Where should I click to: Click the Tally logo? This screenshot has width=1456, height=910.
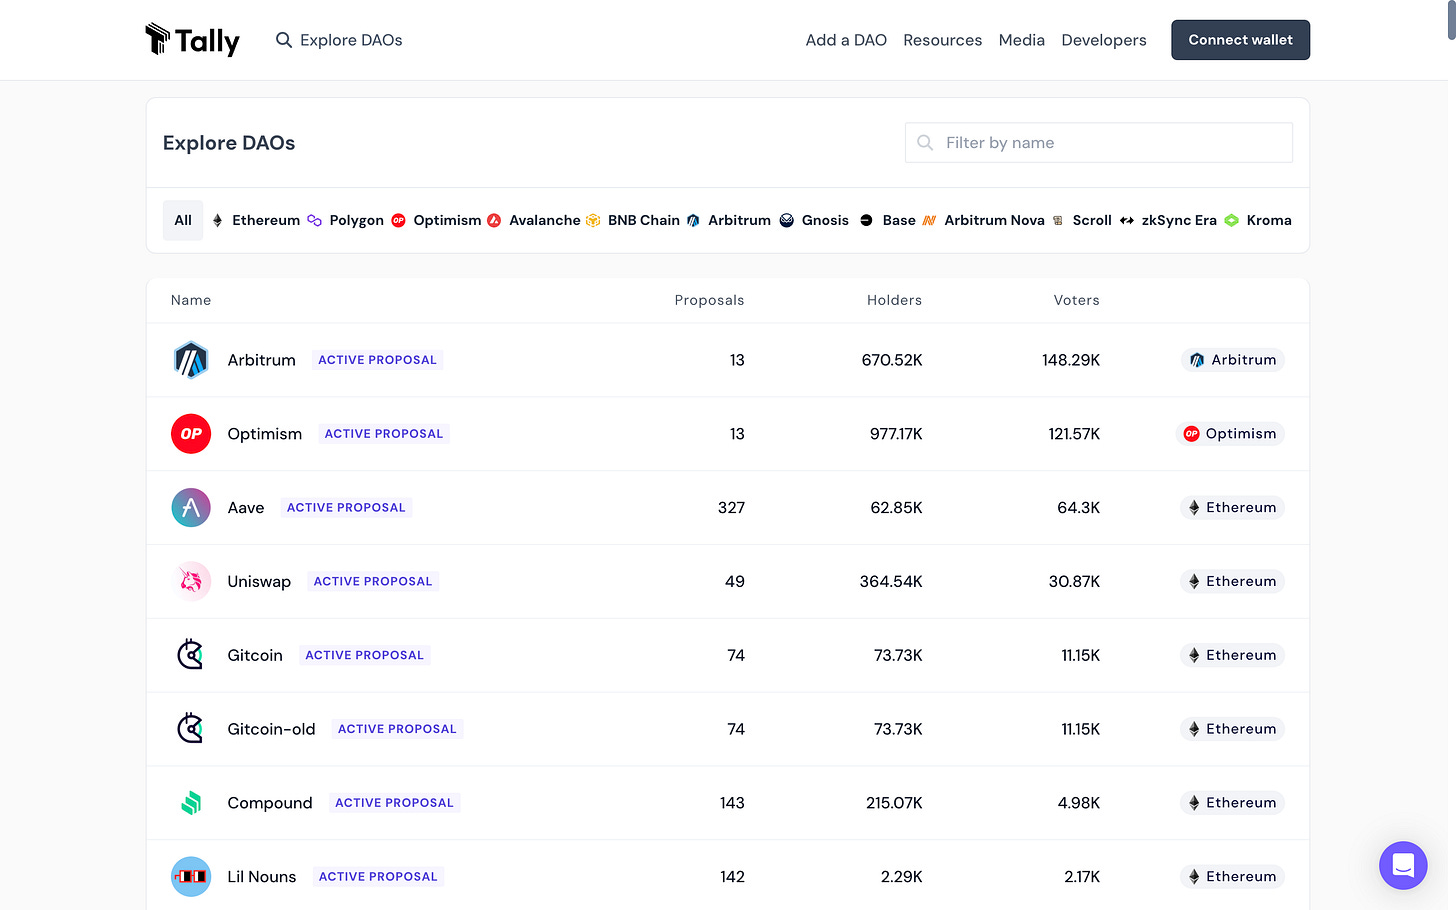(192, 40)
